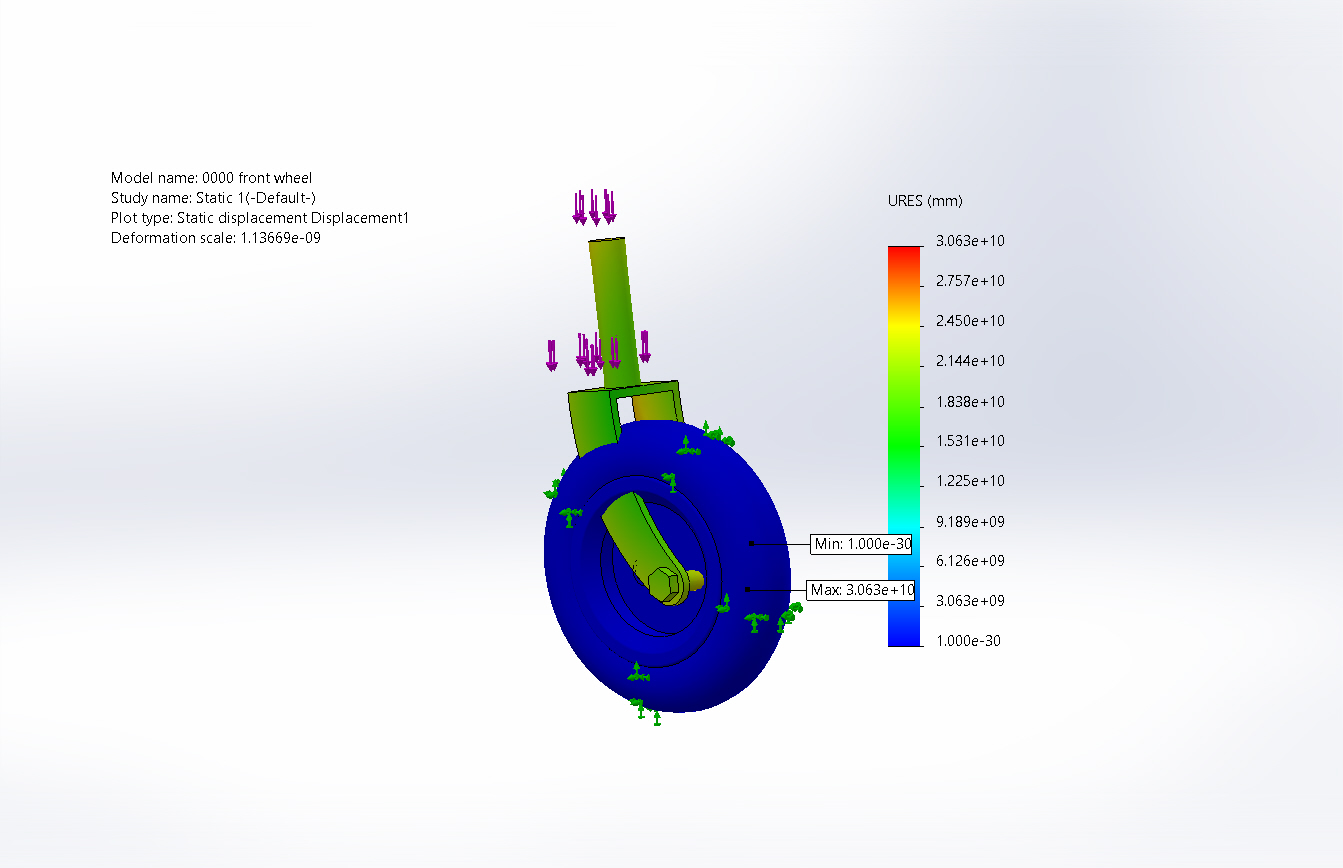
Task: Click the 'Model name: 0000 front wheel' annotation
Action: pyautogui.click(x=211, y=178)
